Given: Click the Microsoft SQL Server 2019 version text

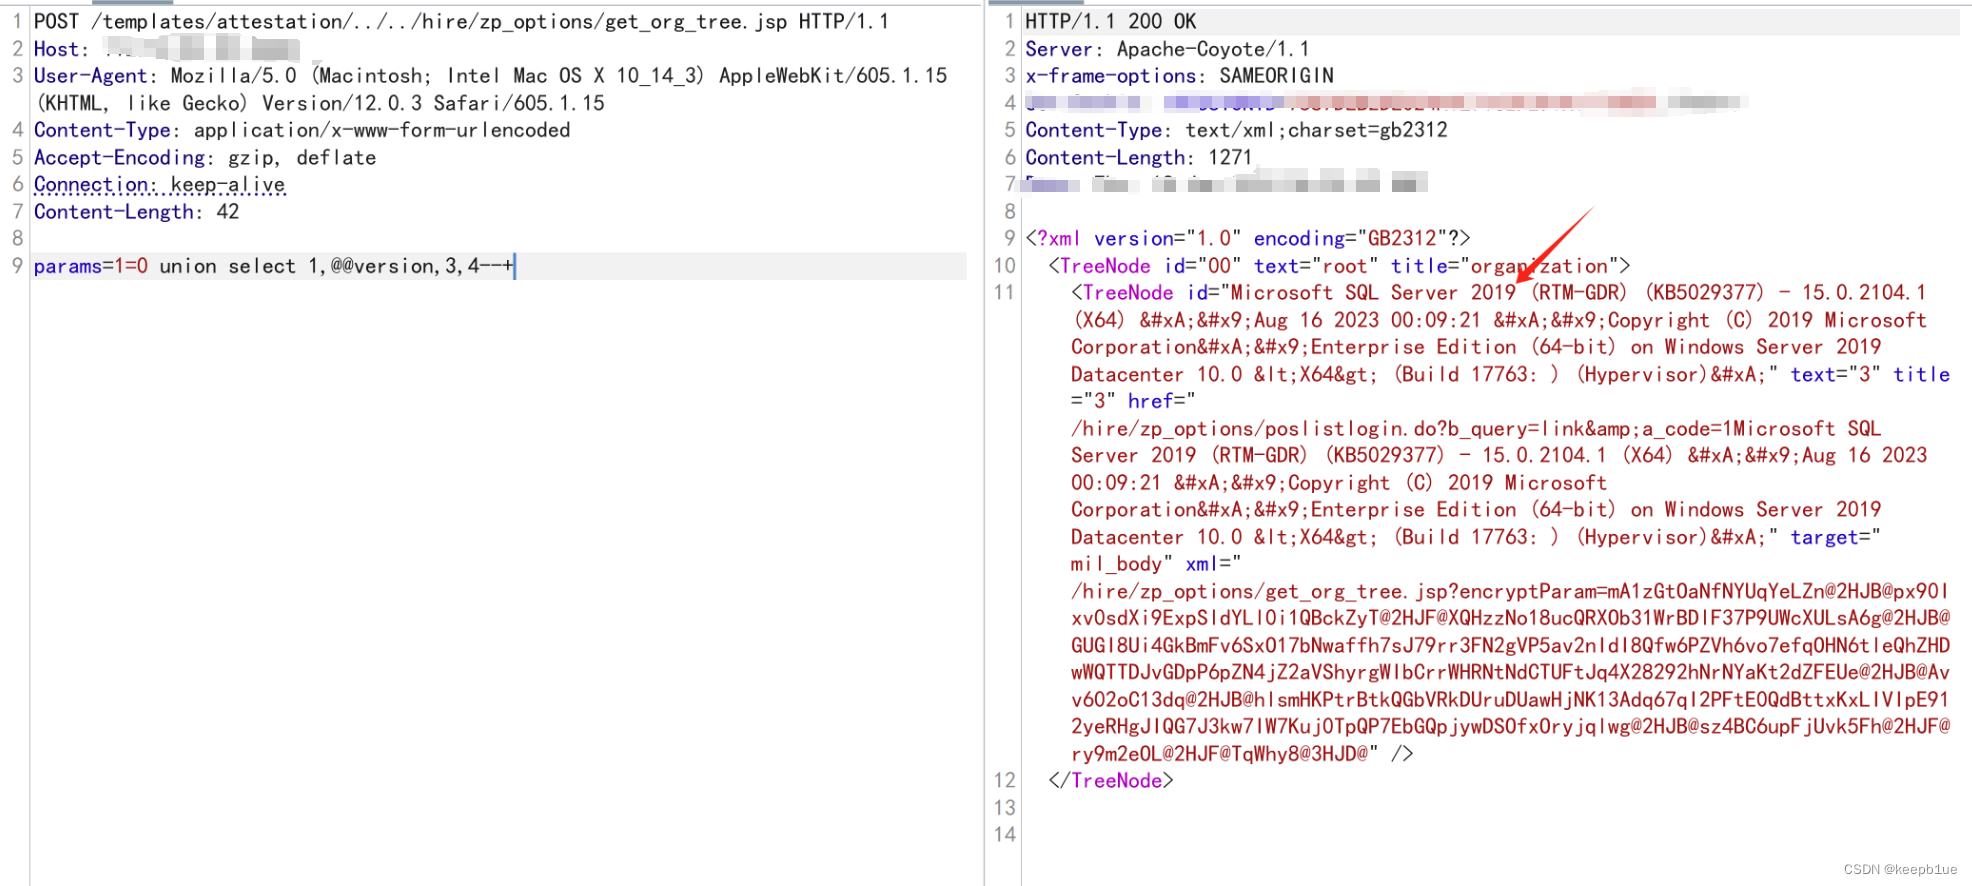Looking at the screenshot, I should [x=1373, y=293].
